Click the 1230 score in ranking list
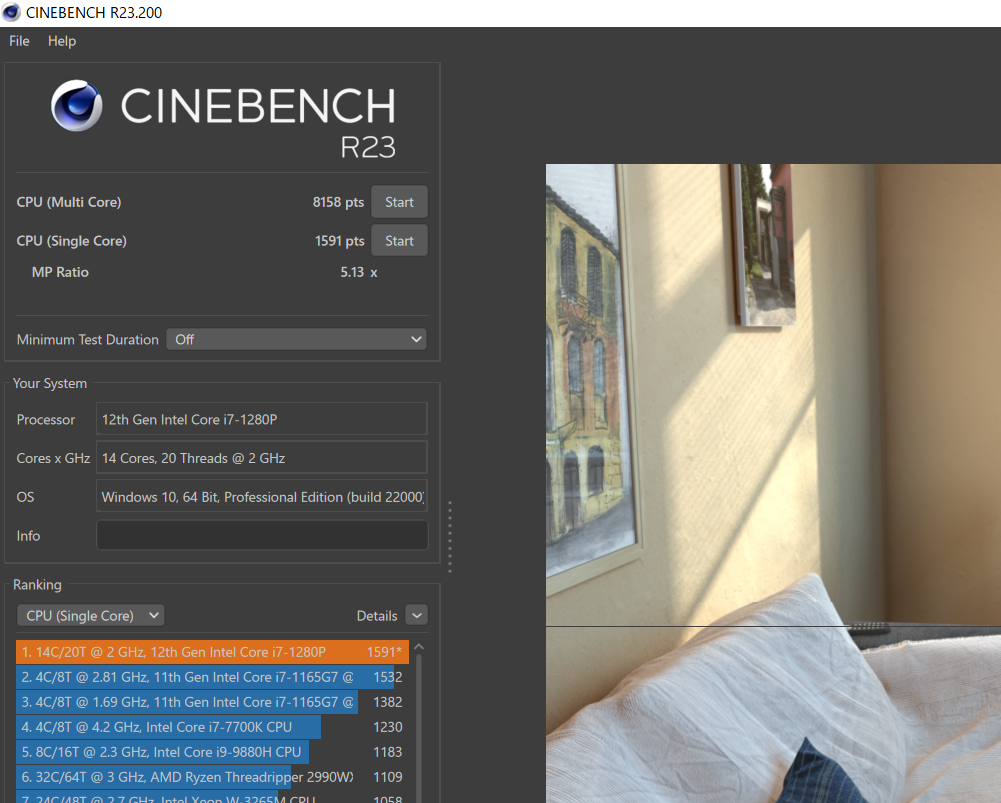 coord(388,727)
